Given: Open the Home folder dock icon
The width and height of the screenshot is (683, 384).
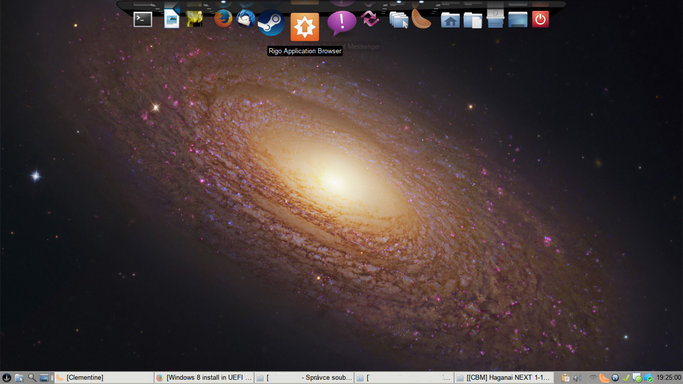Looking at the screenshot, I should tap(450, 20).
